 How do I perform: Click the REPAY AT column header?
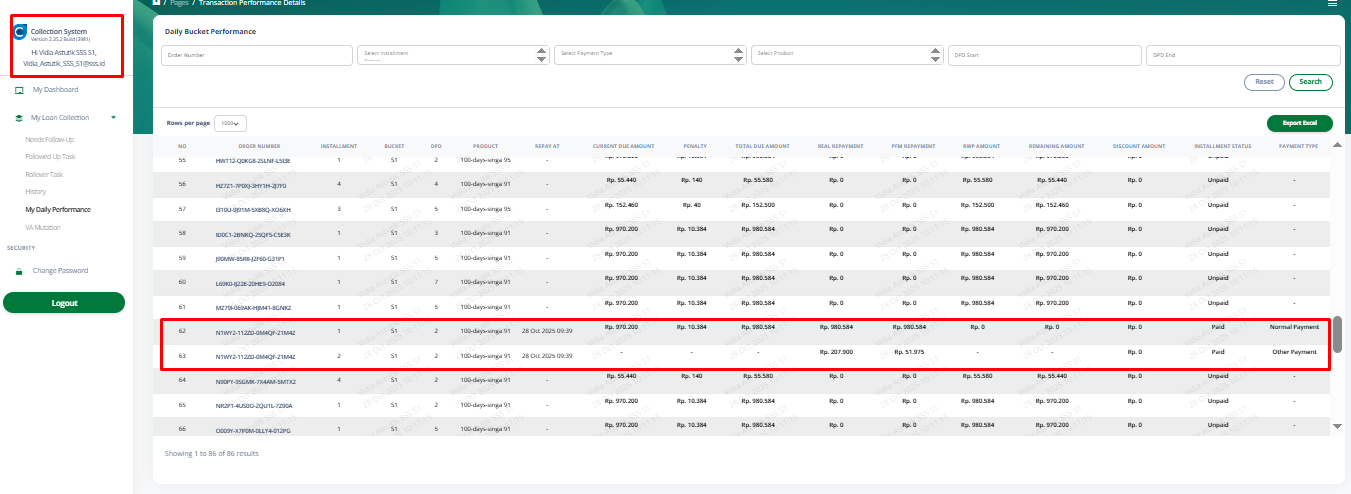(x=547, y=146)
